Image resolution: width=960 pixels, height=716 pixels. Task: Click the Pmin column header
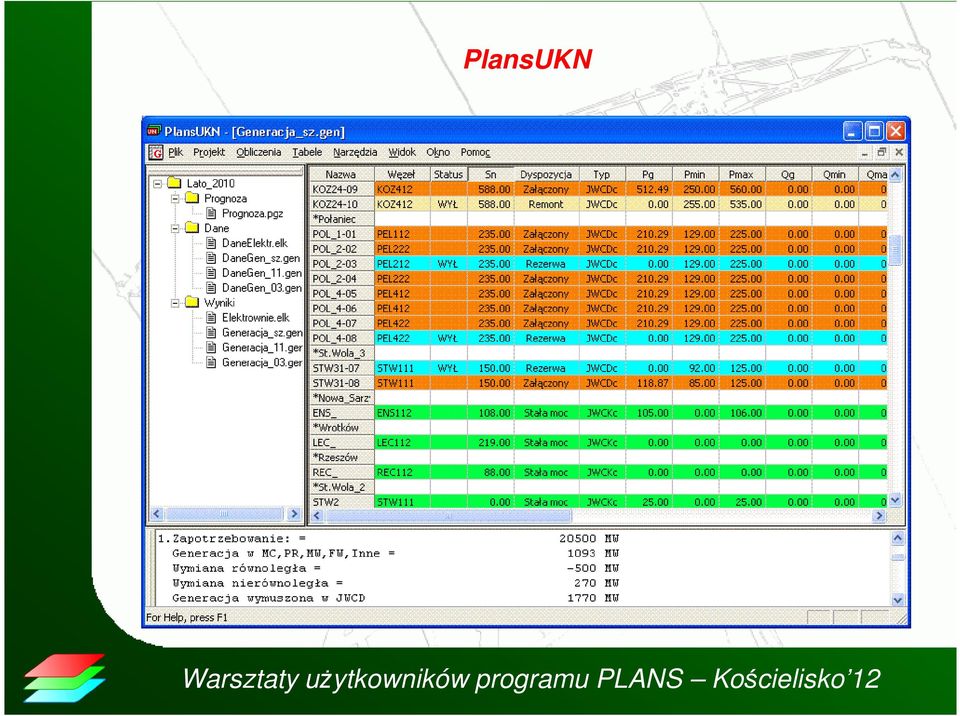tap(695, 175)
